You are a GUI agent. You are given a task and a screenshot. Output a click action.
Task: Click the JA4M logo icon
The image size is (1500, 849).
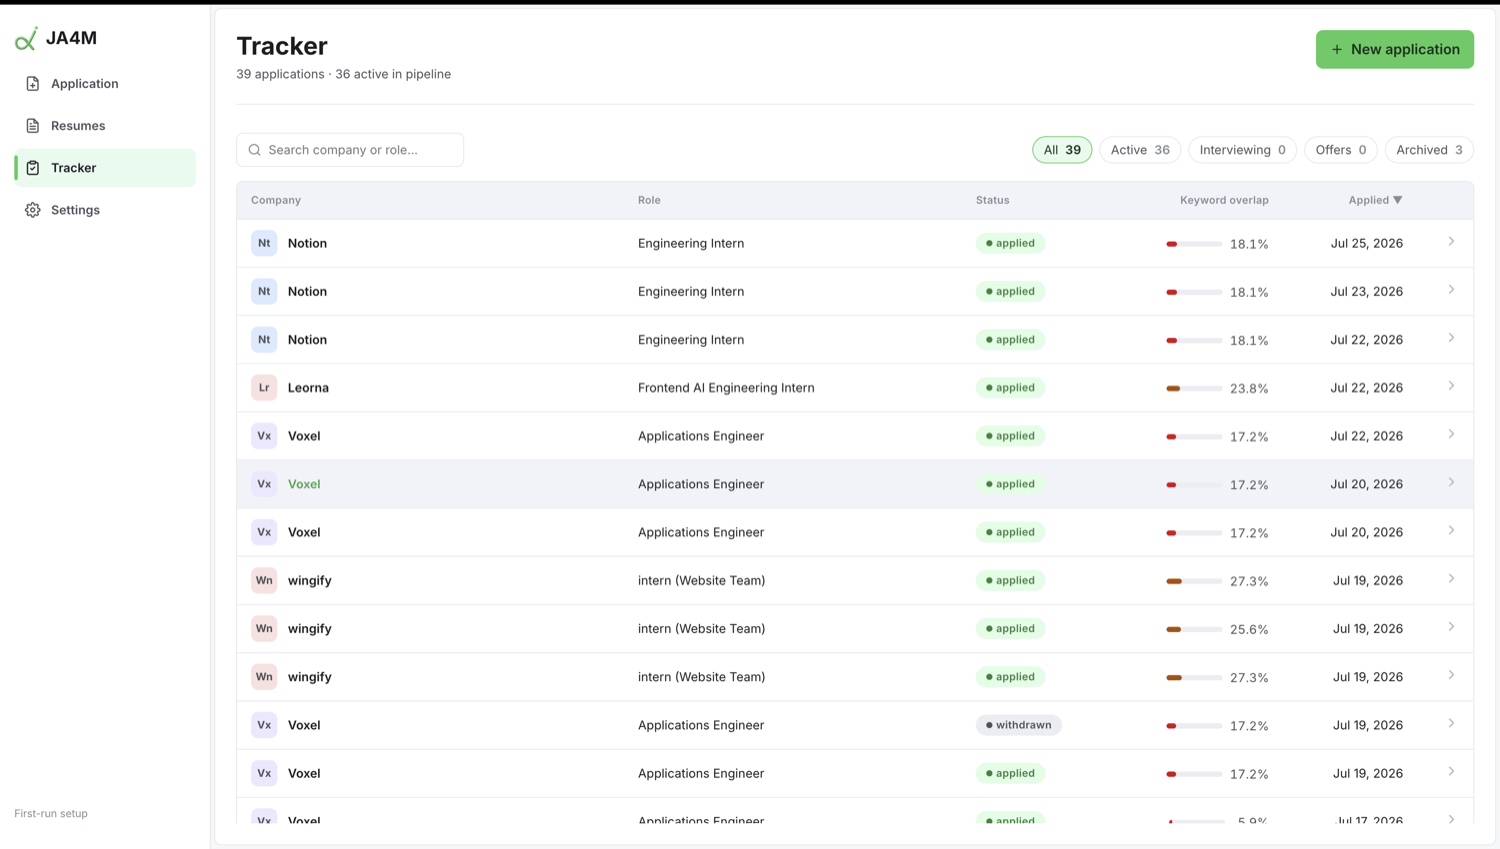point(26,39)
